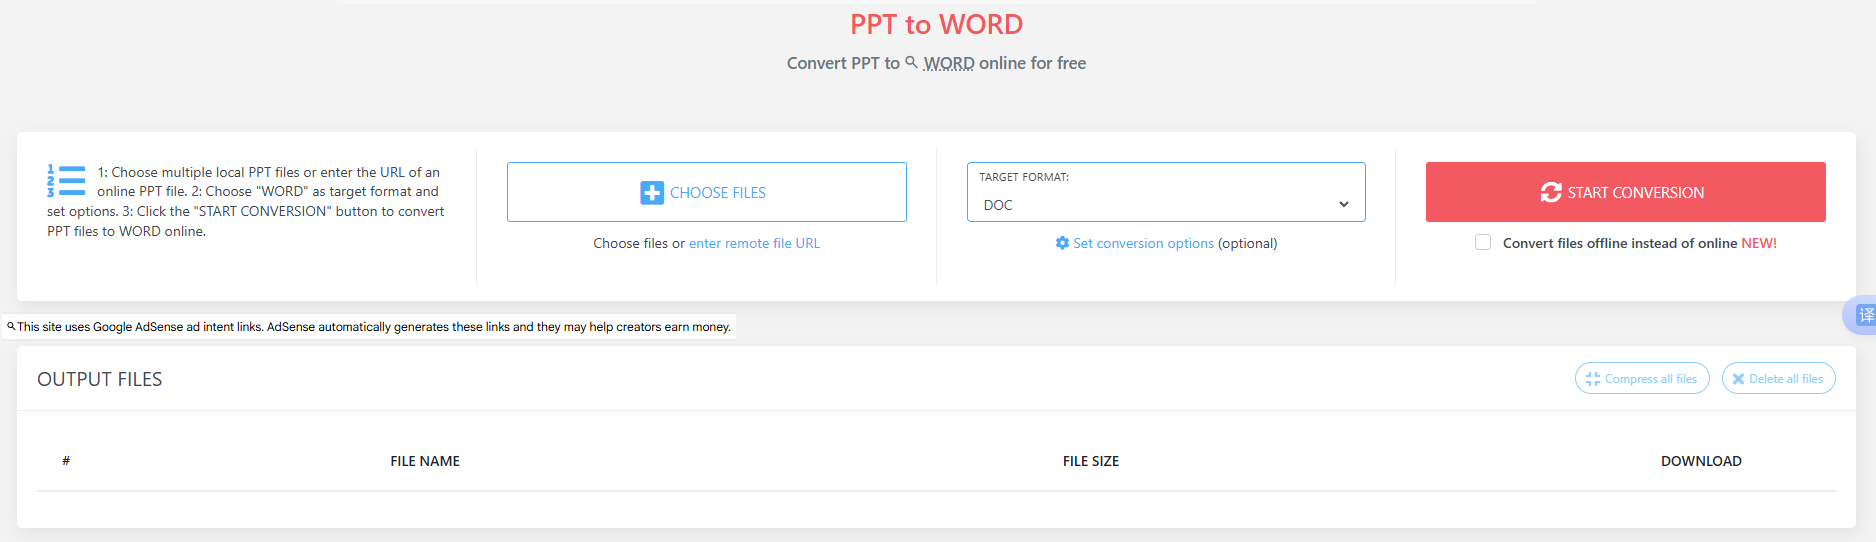This screenshot has width=1876, height=542.
Task: Start the conversion with red button
Action: (x=1626, y=192)
